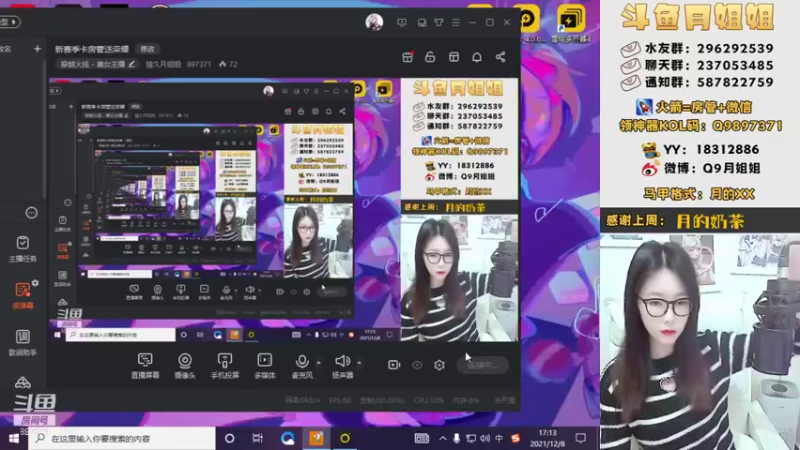This screenshot has width=800, height=450.
Task: Expand the mode switch pill at top-left
Action: [10, 22]
